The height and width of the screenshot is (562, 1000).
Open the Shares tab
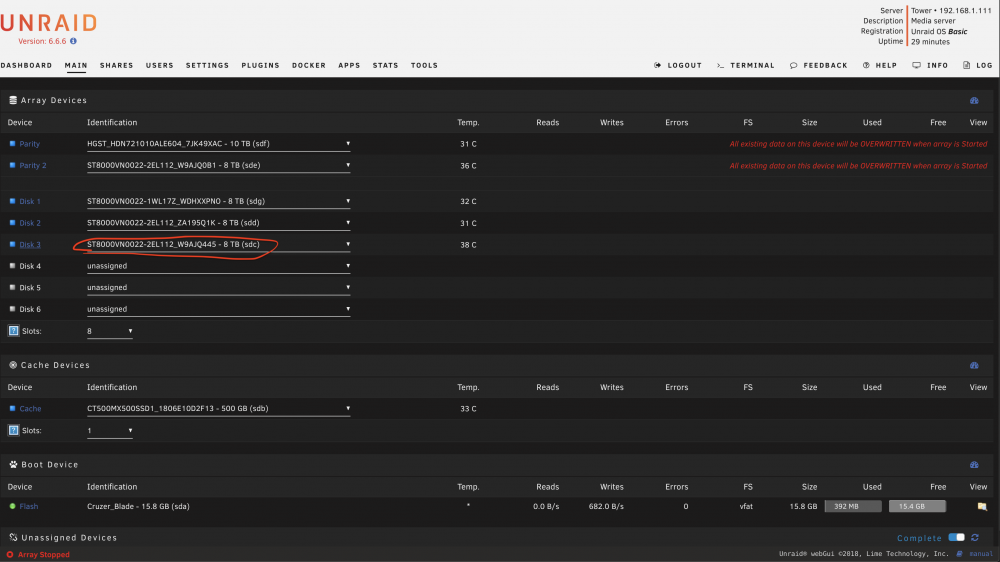[117, 65]
